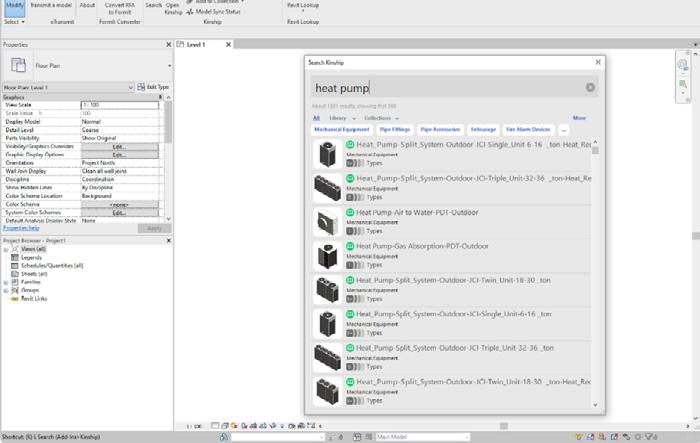
Task: Open the Select dropdown under Modify
Action: coord(14,21)
